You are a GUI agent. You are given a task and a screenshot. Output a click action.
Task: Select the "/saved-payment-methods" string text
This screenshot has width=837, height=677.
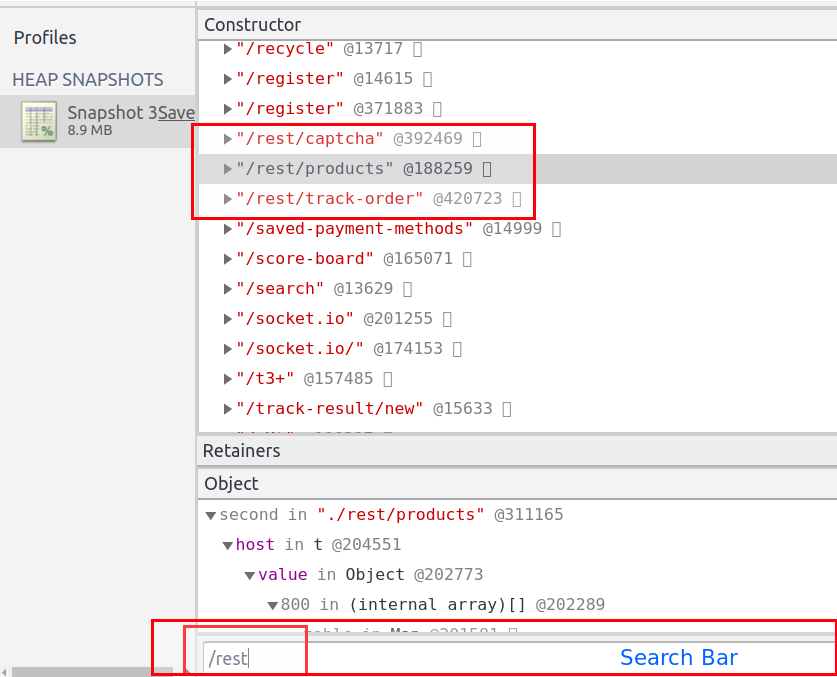[x=354, y=229]
